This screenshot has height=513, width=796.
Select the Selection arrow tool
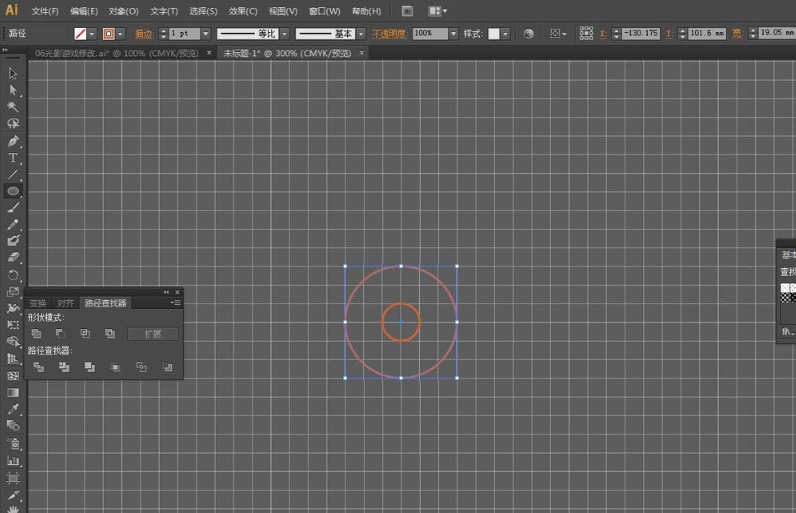pos(13,73)
